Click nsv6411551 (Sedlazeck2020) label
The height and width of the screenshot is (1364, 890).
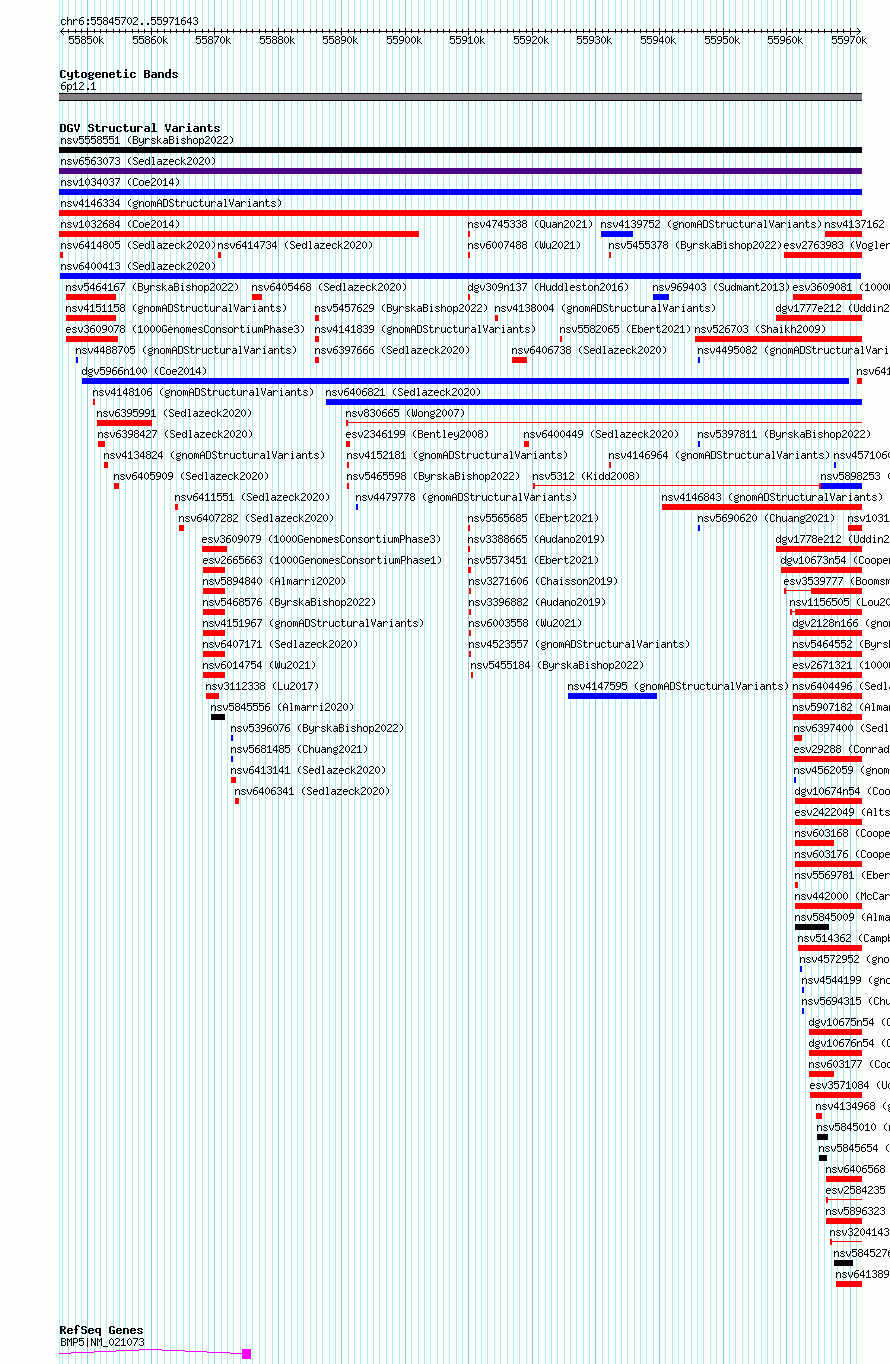253,497
